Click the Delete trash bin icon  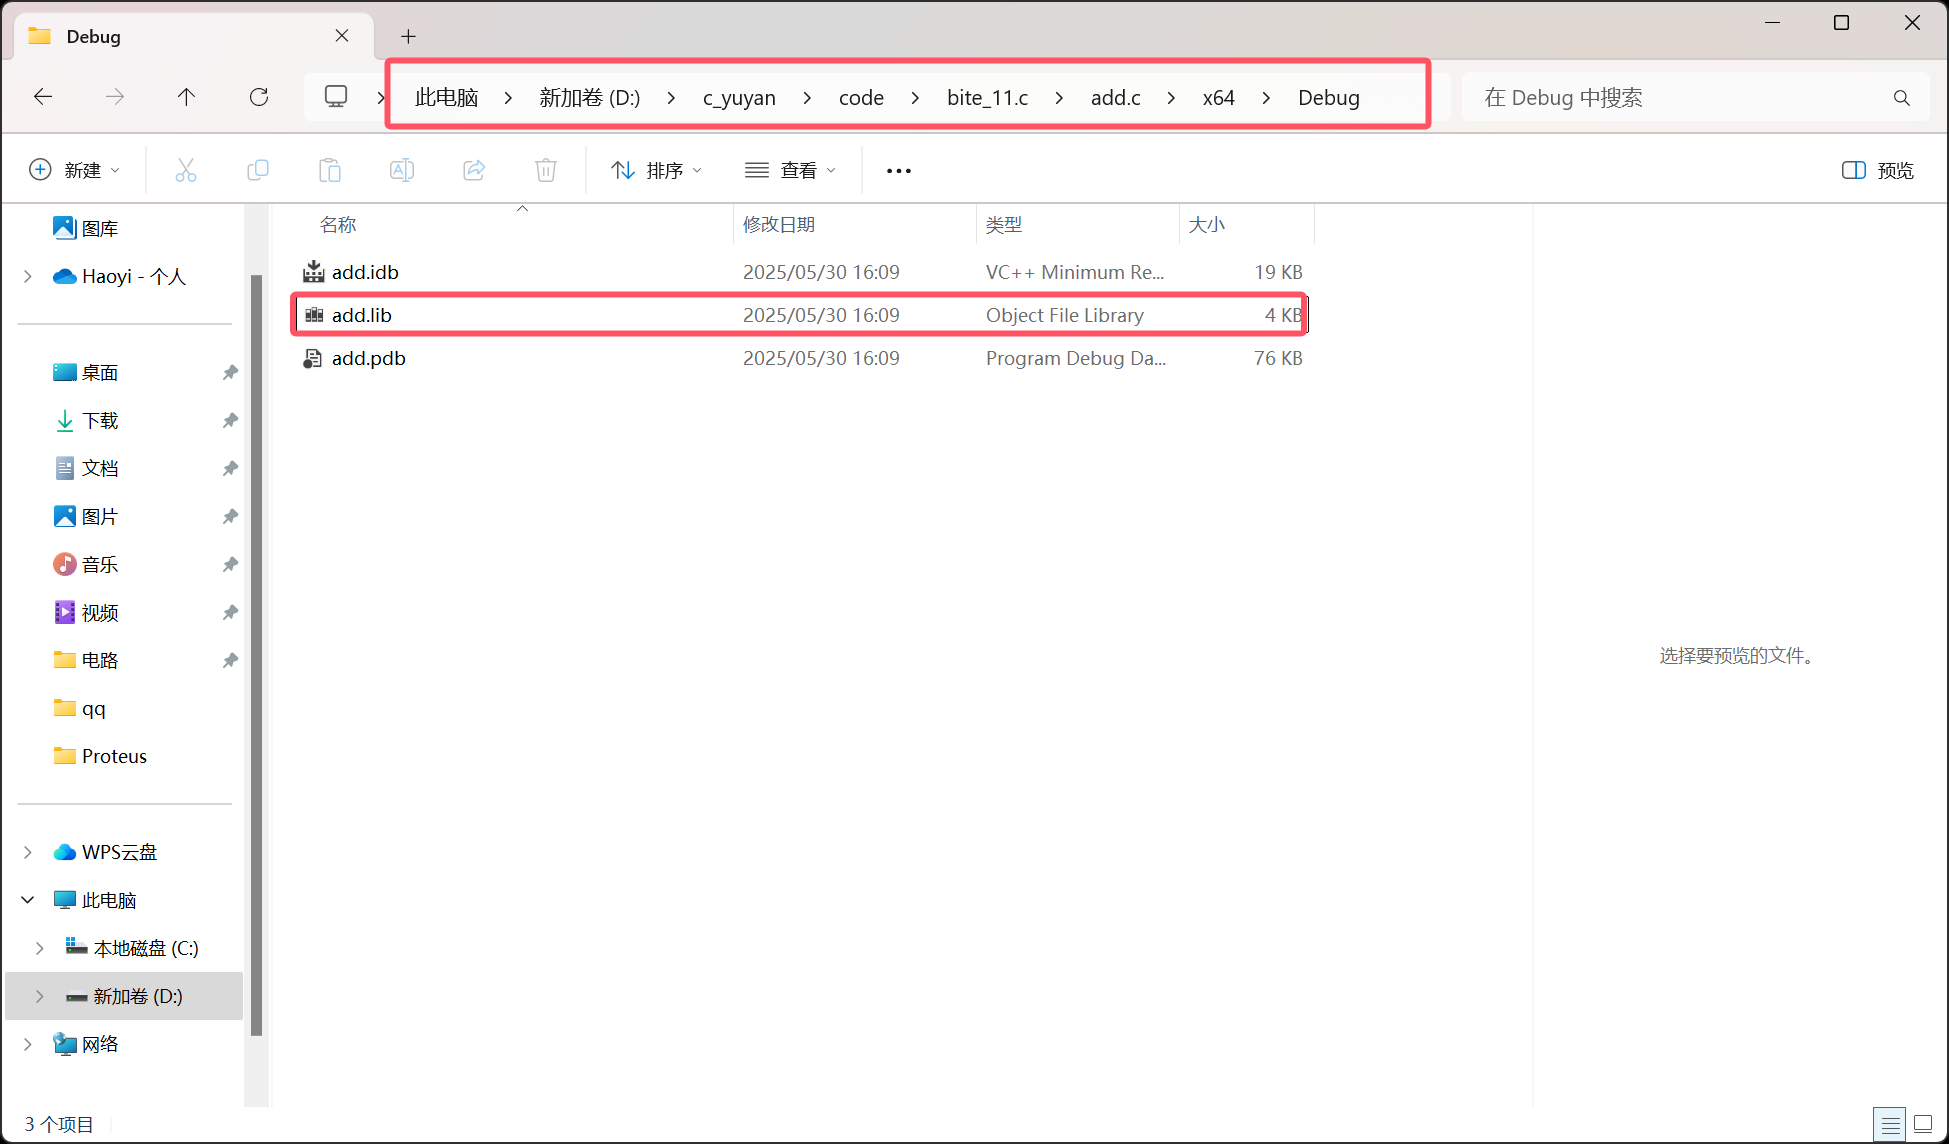[x=546, y=170]
